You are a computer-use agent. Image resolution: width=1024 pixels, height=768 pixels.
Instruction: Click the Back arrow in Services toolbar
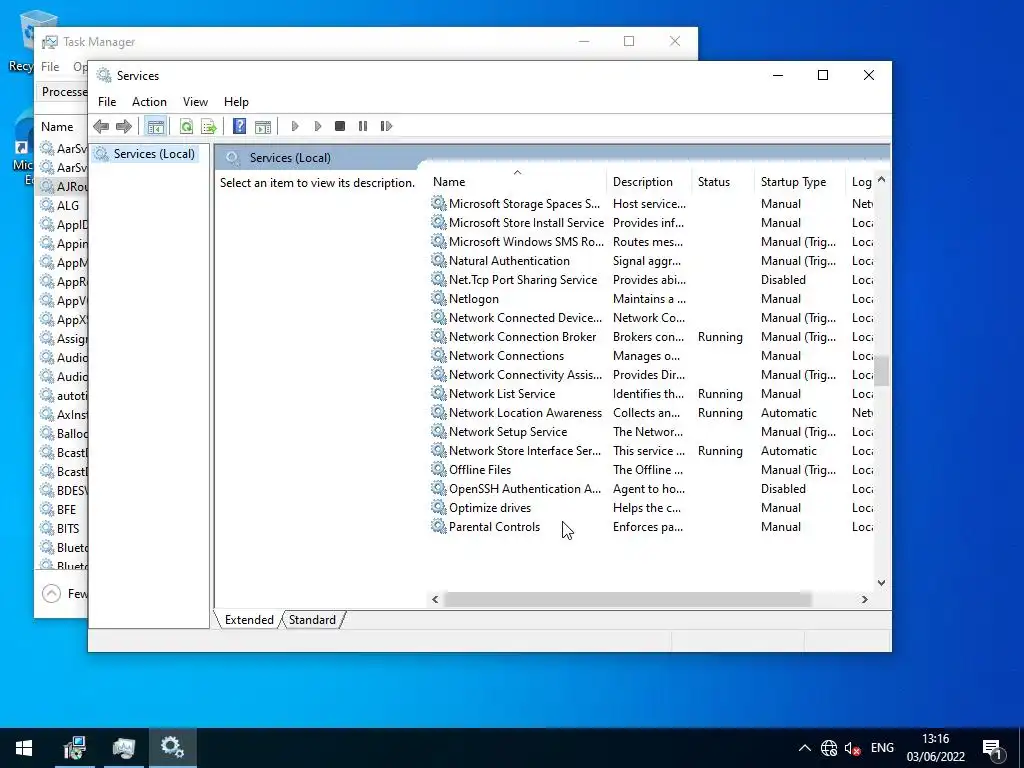(101, 126)
